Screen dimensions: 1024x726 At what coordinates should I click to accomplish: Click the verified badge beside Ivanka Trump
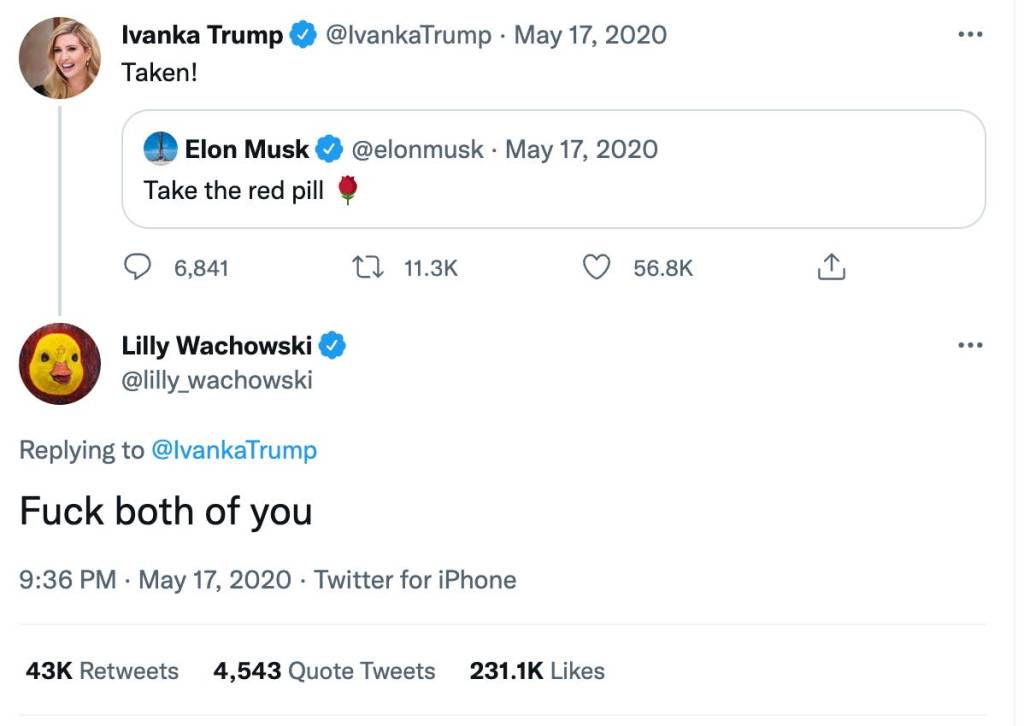pos(301,36)
